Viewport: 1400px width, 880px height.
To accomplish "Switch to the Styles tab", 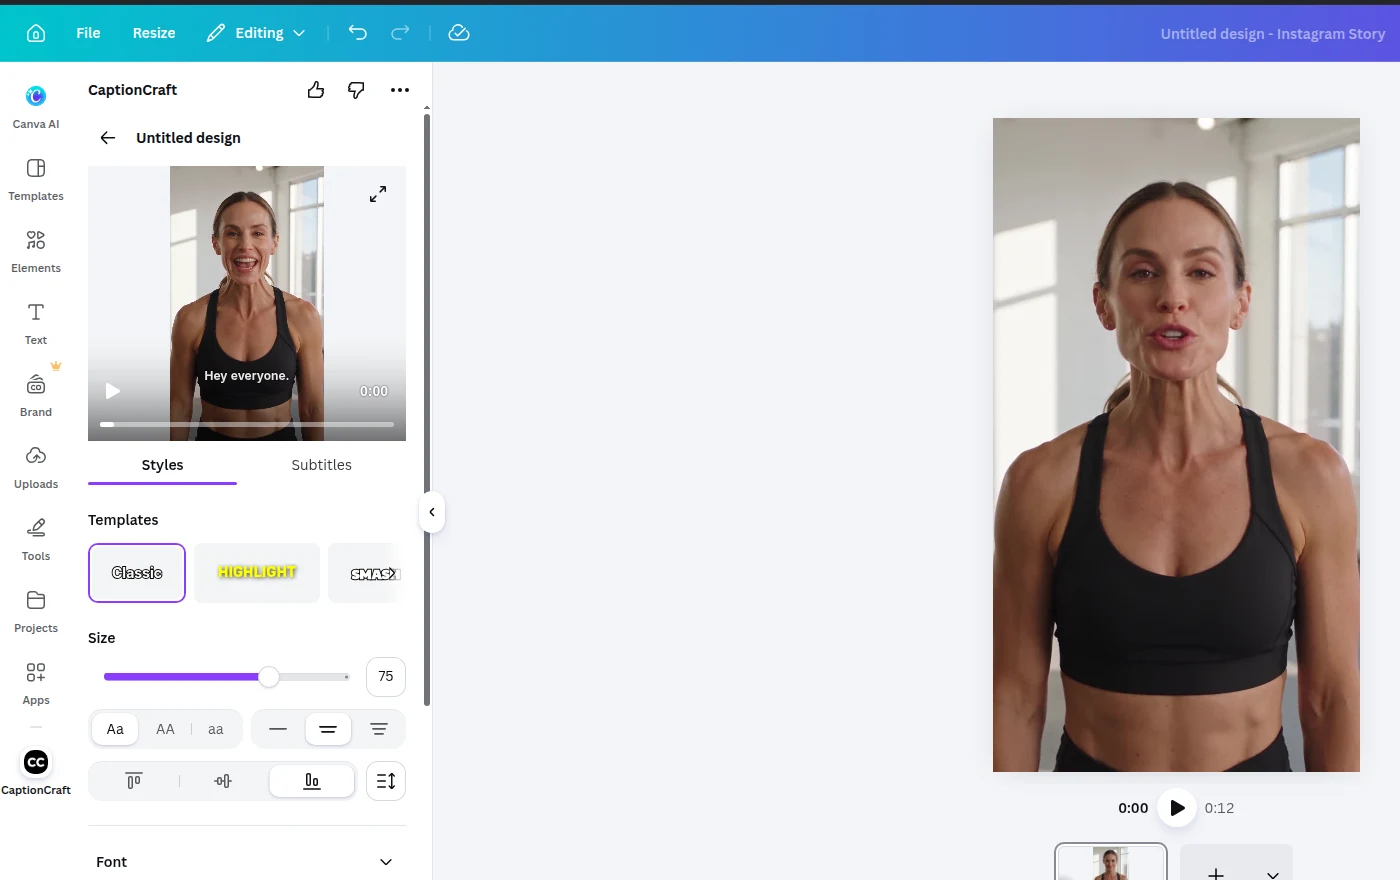I will point(162,465).
